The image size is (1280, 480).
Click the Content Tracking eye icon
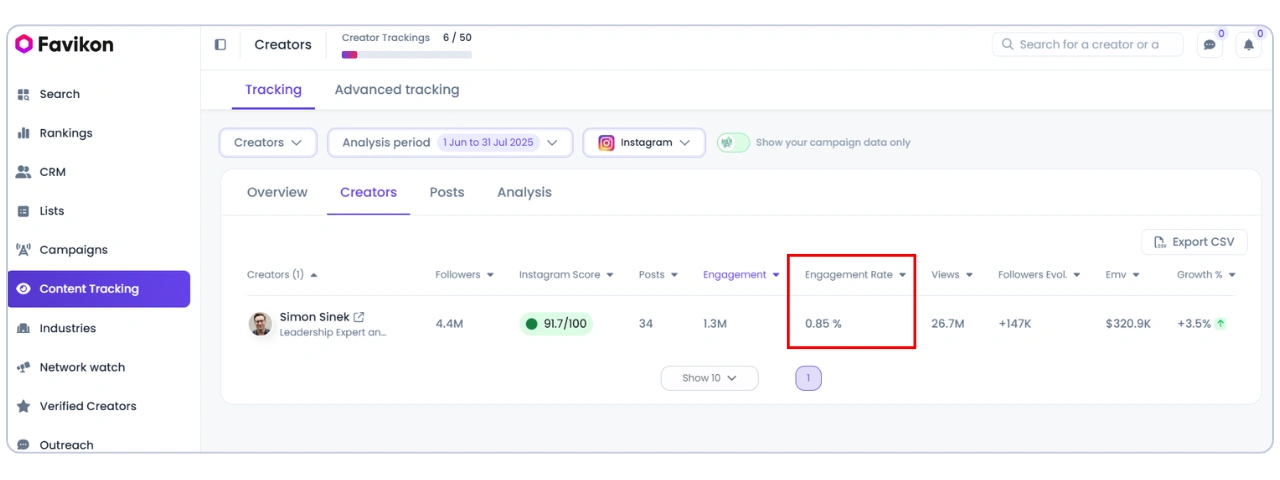(x=24, y=289)
